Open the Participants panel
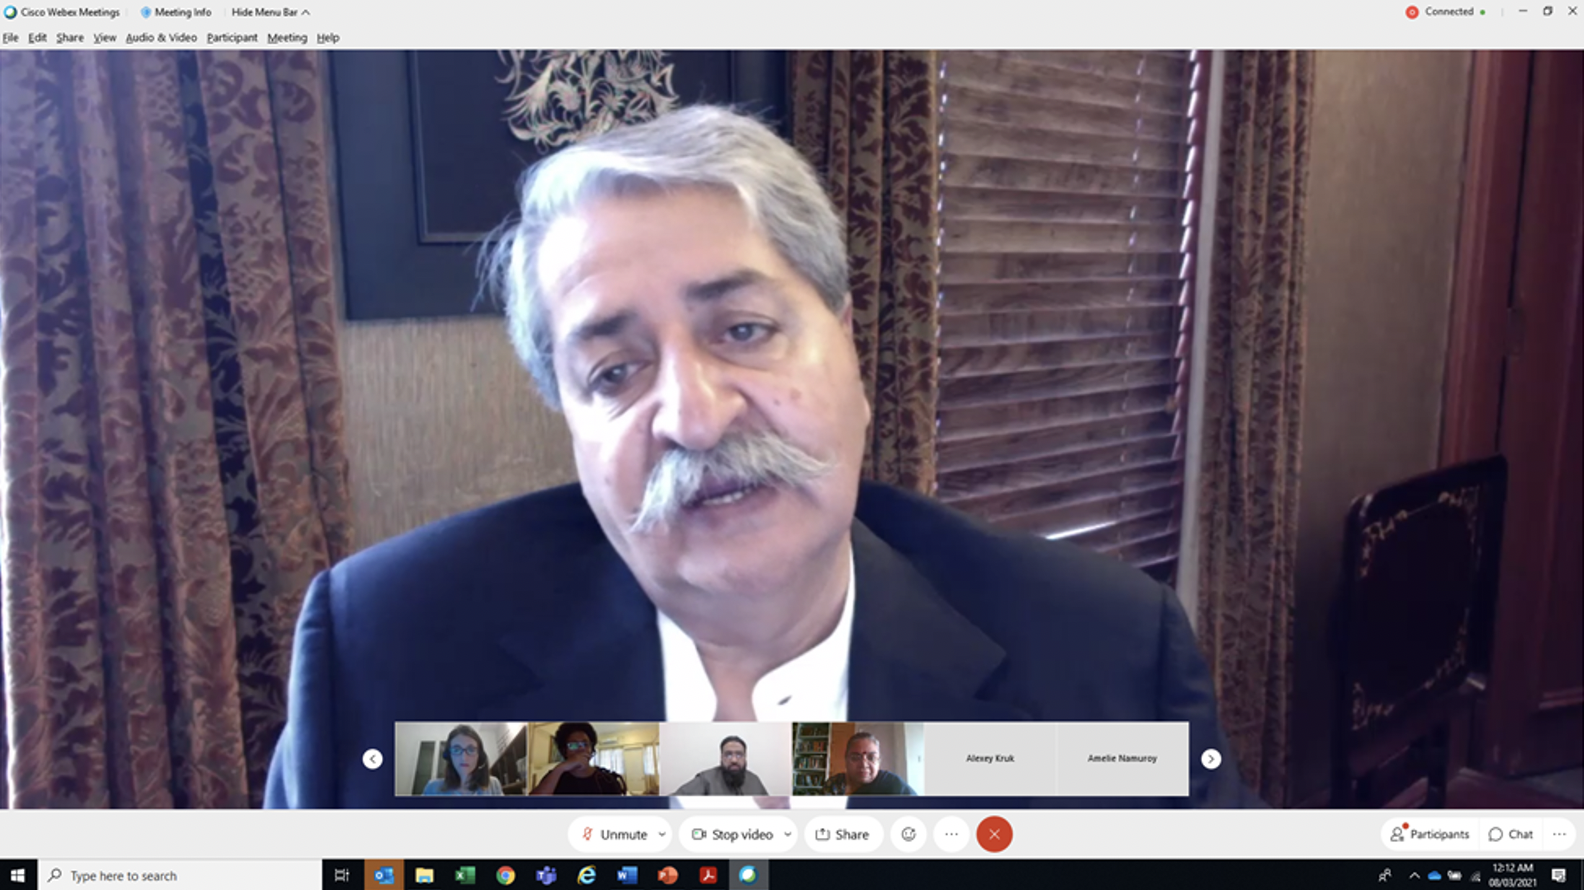1584x890 pixels. (1429, 834)
